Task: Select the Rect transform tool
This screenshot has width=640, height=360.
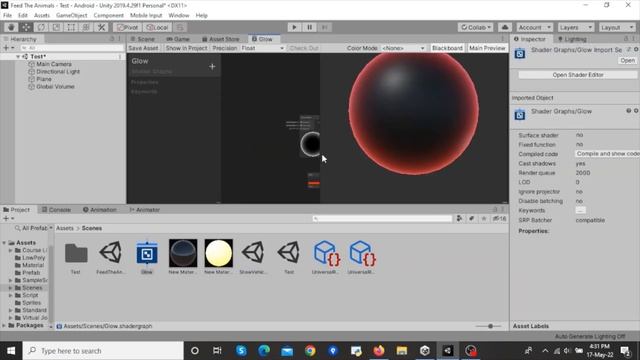Action: pyautogui.click(x=71, y=27)
